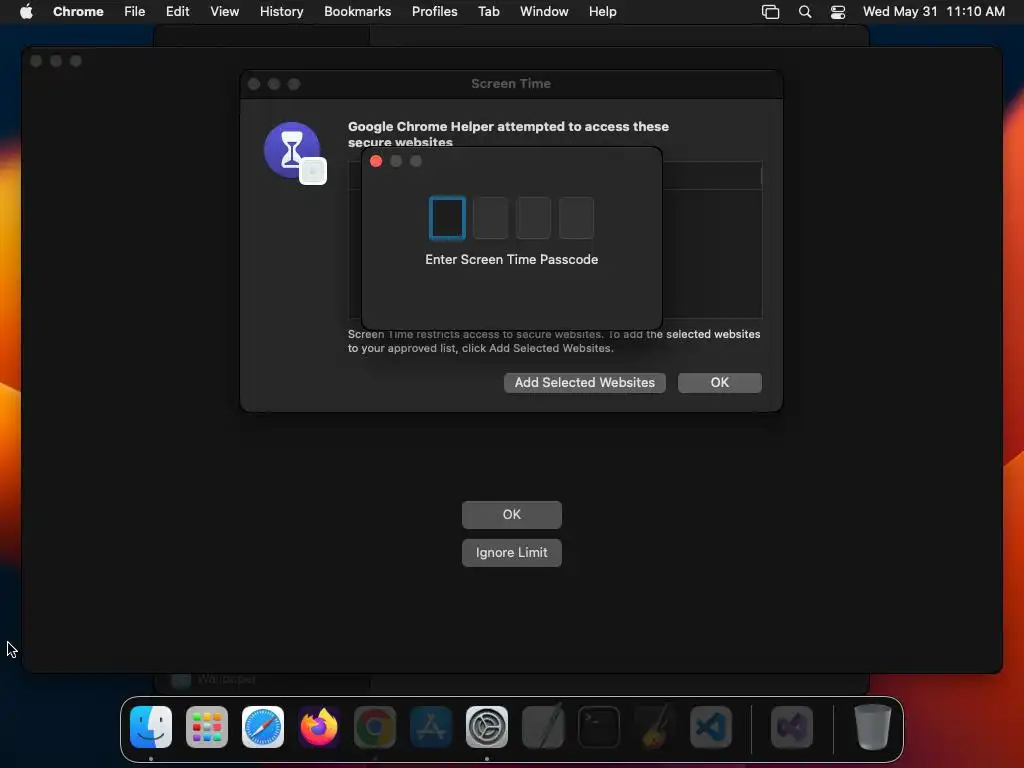Viewport: 1024px width, 768px height.
Task: Open the Tab menu
Action: pyautogui.click(x=488, y=11)
